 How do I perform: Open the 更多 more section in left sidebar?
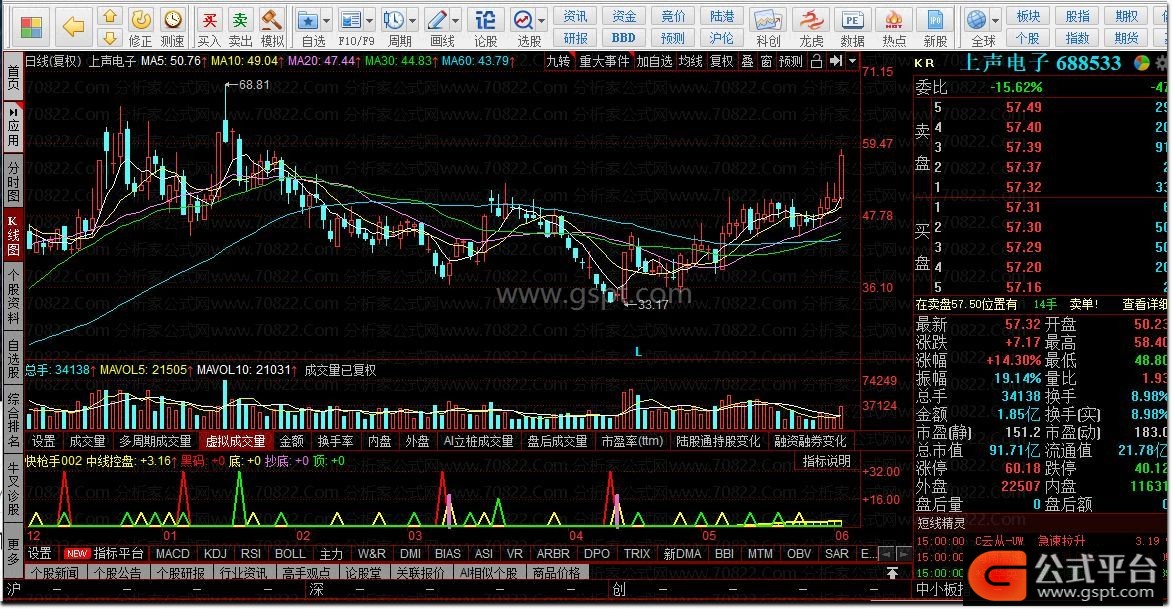point(13,552)
